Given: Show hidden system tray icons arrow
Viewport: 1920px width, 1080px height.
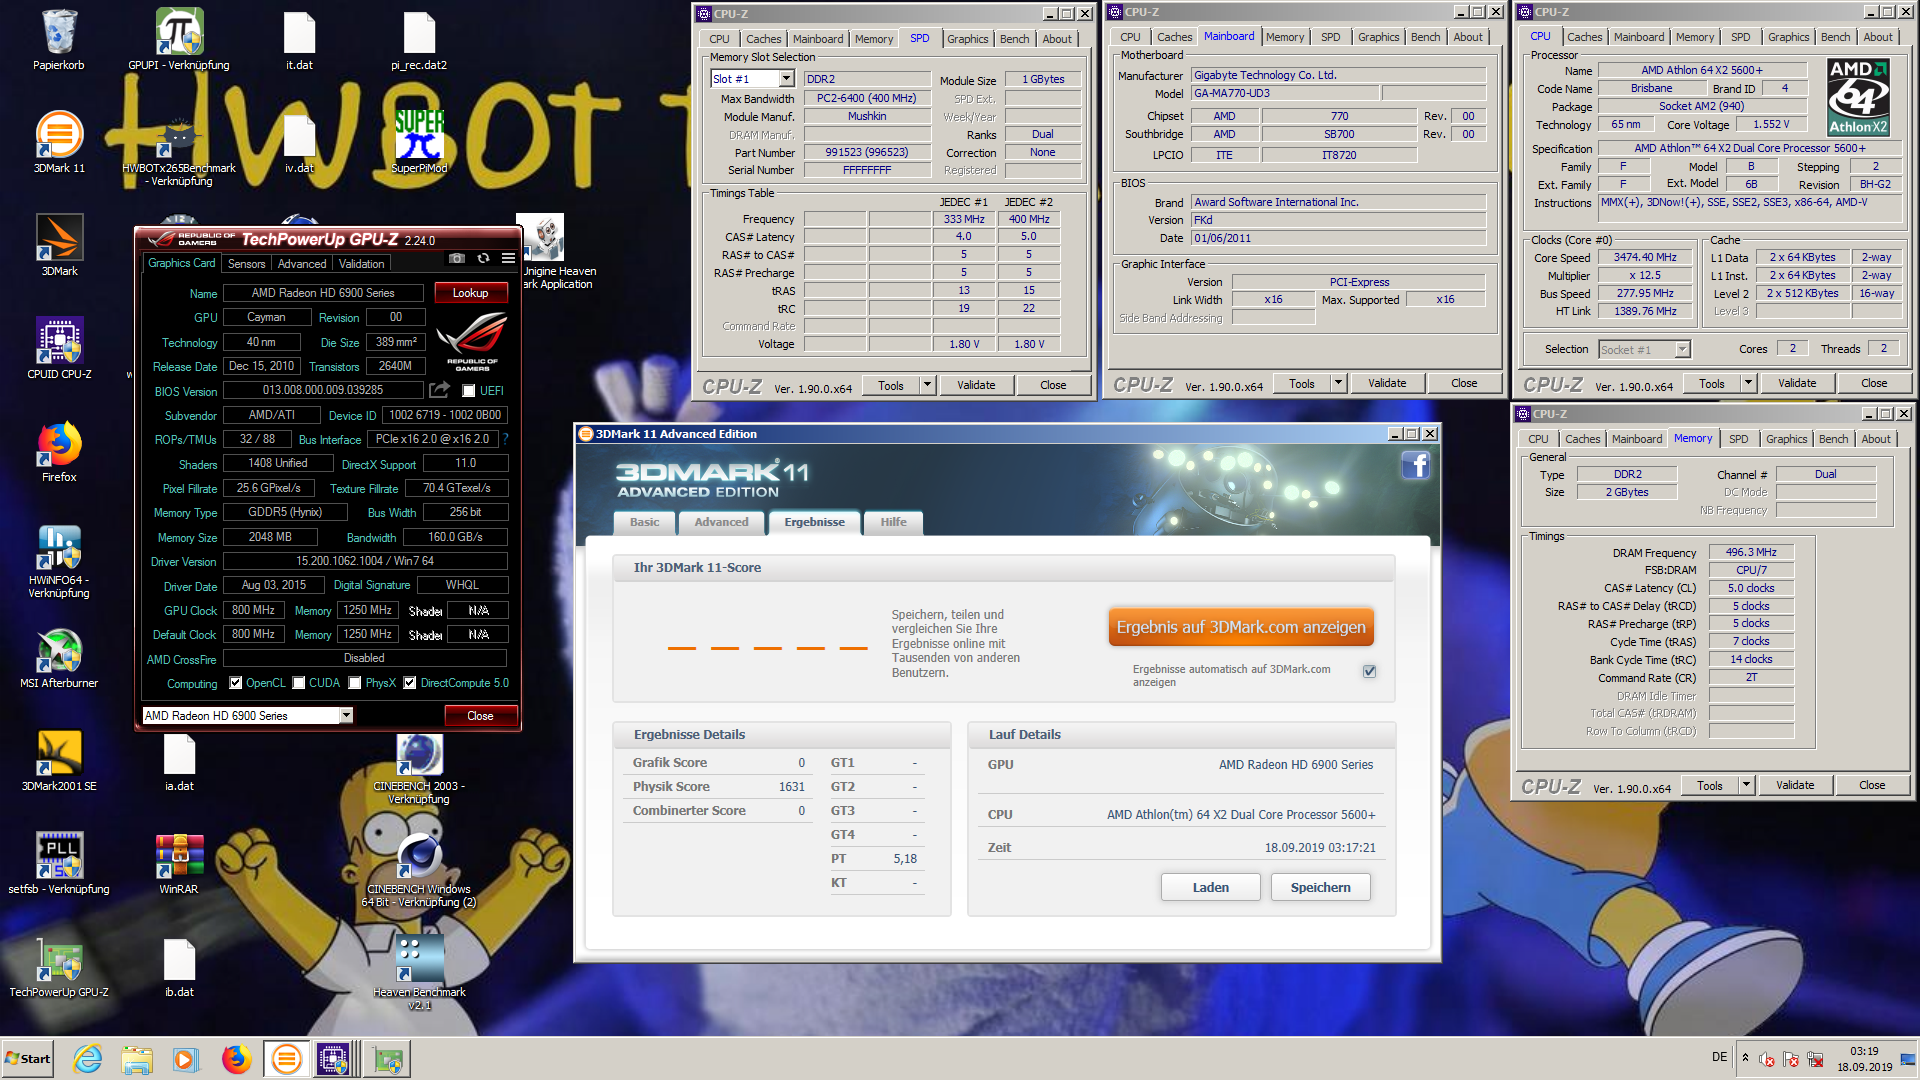Looking at the screenshot, I should [1745, 1057].
